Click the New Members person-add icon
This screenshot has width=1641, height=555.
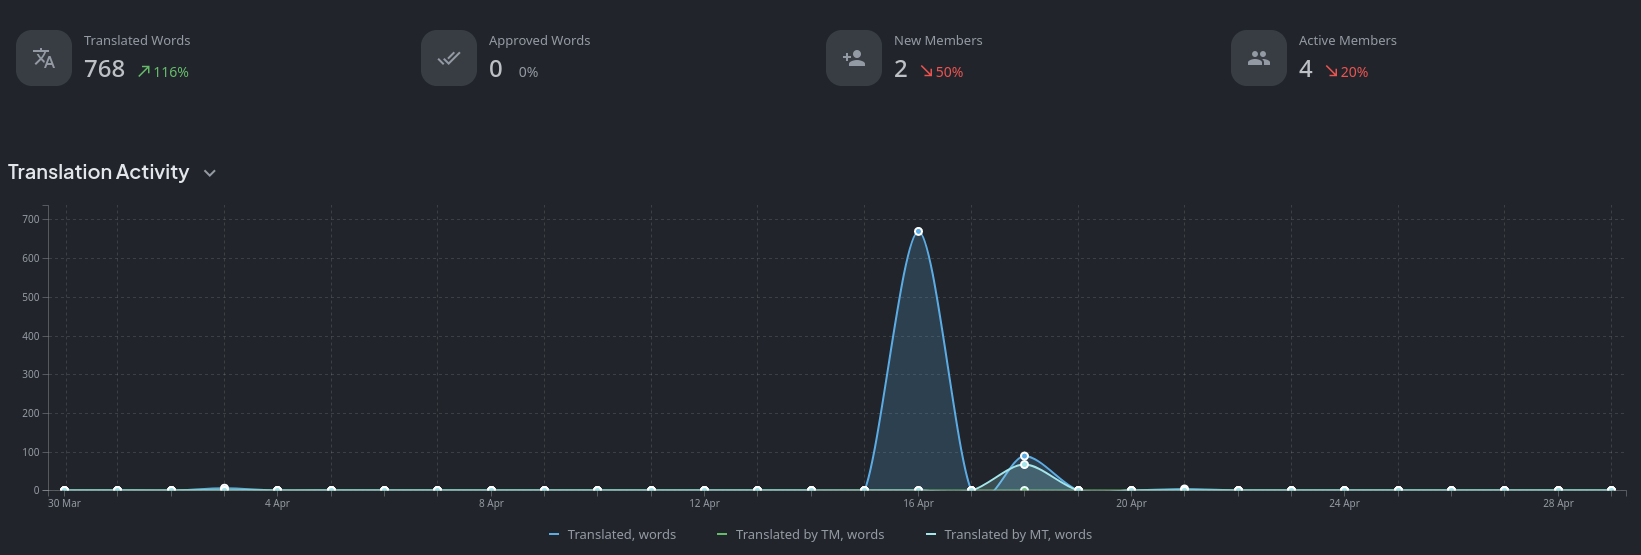coord(854,58)
